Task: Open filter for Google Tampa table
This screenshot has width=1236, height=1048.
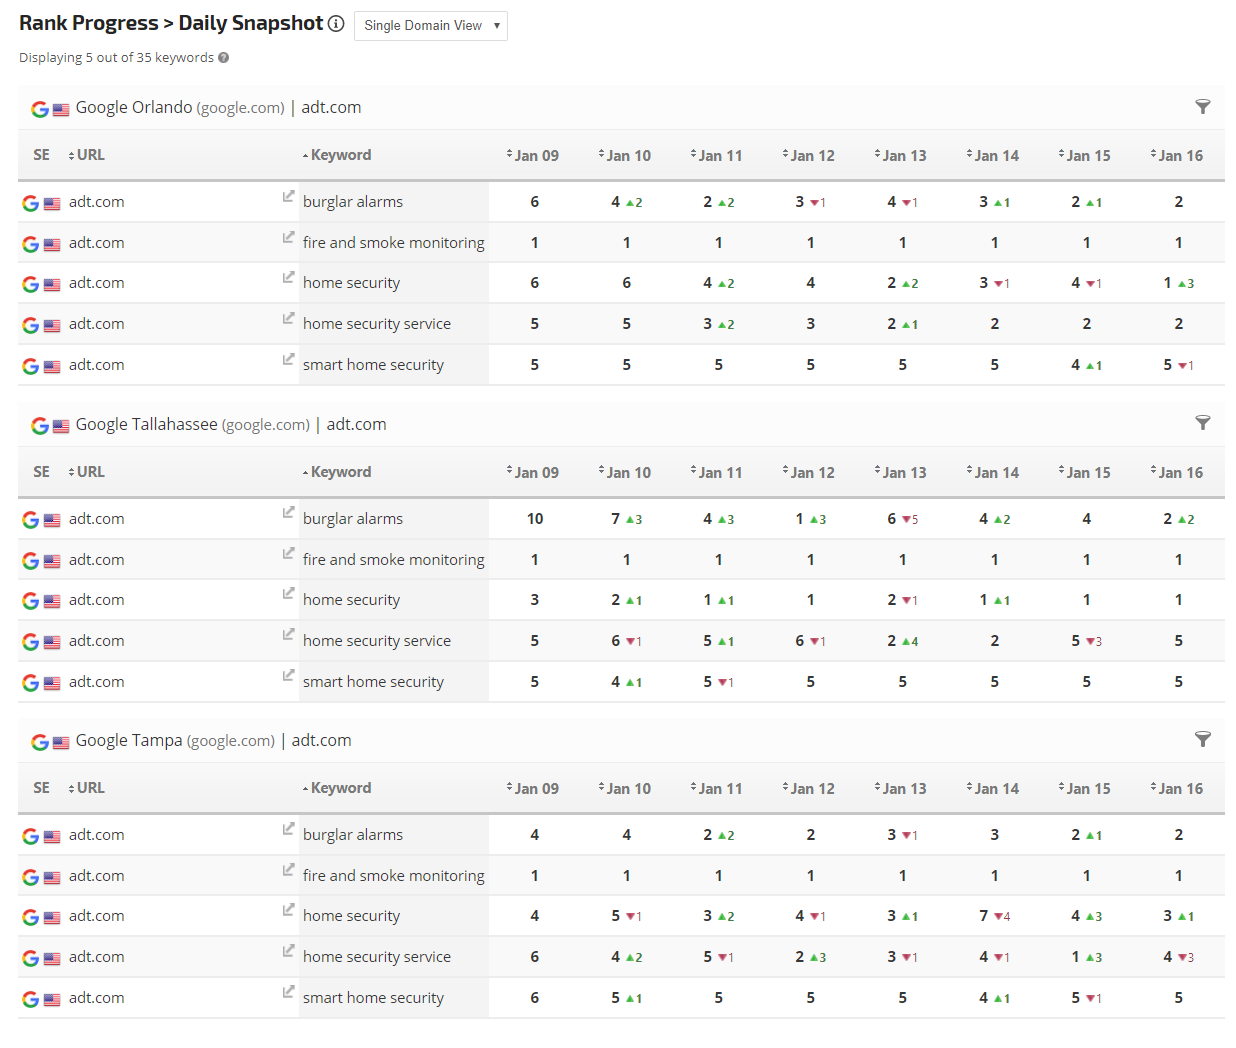Action: click(1203, 739)
